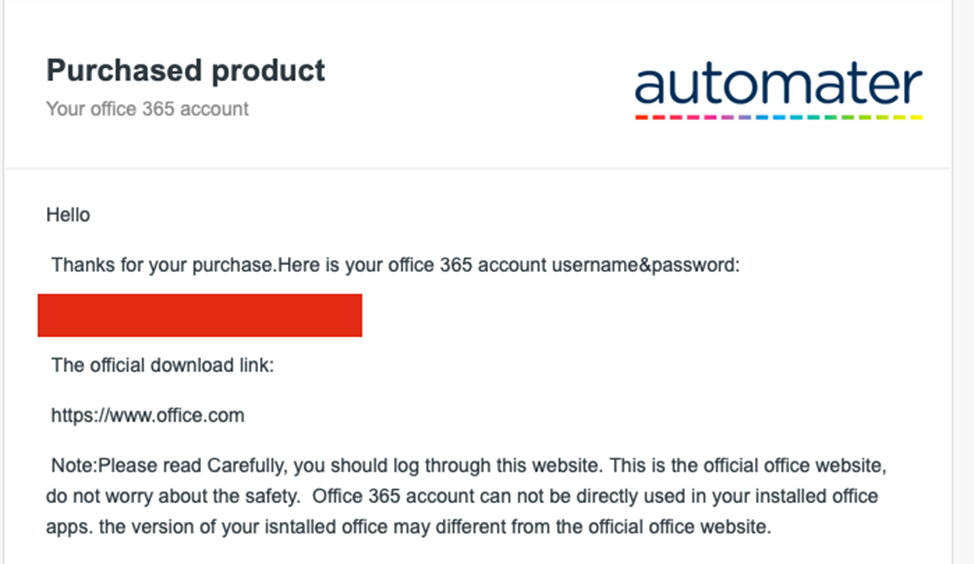The width and height of the screenshot is (974, 564).
Task: Open the https://www.office.com link
Action: coord(148,415)
